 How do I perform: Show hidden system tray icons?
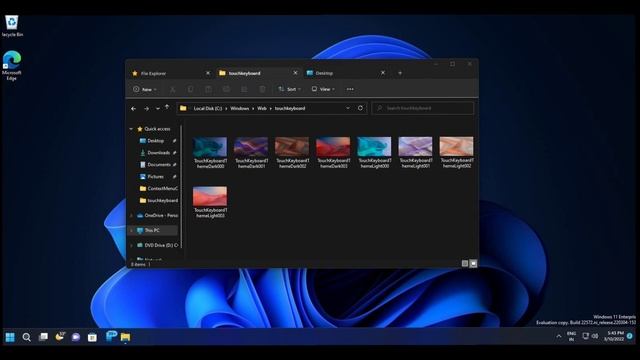click(559, 336)
